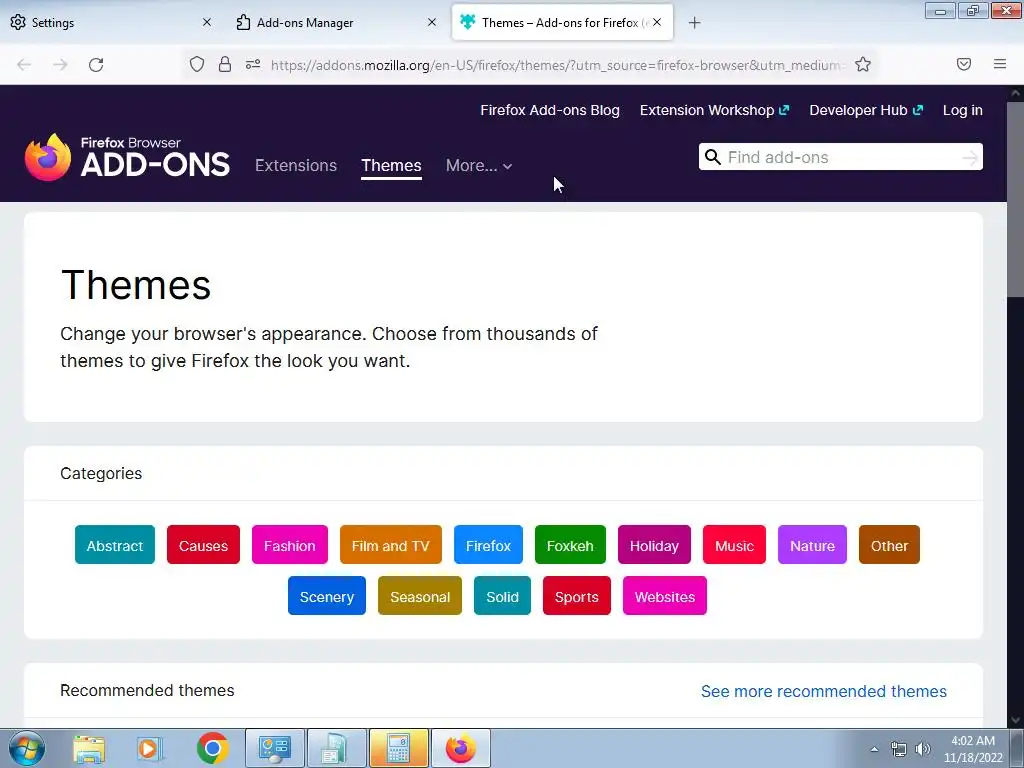Open the Themes navigation link
1024x768 pixels.
tap(391, 166)
